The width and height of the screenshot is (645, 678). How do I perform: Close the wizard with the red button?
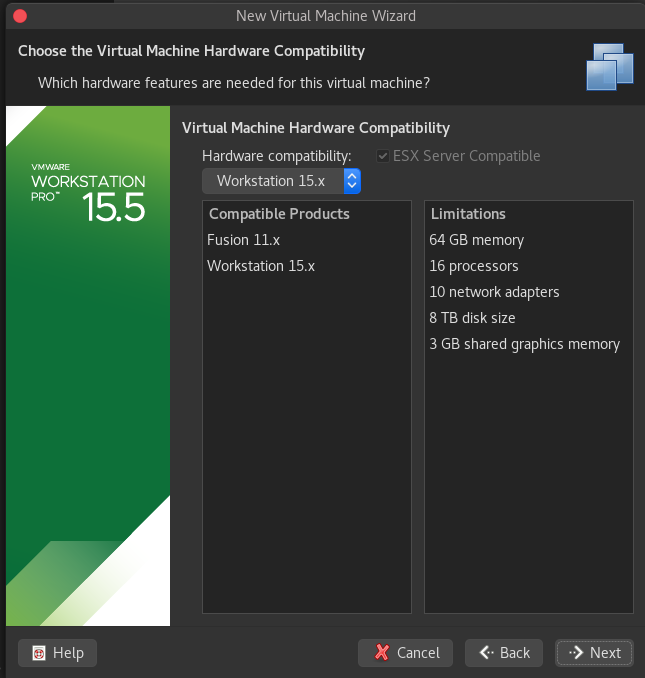[x=20, y=16]
